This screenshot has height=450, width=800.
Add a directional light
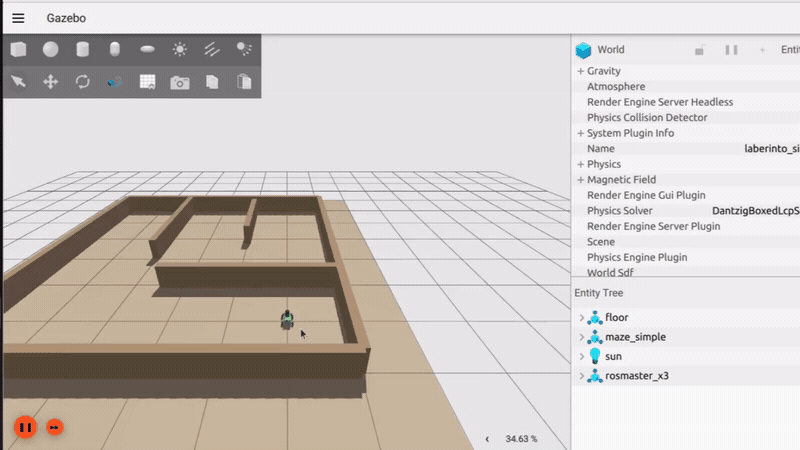[212, 49]
